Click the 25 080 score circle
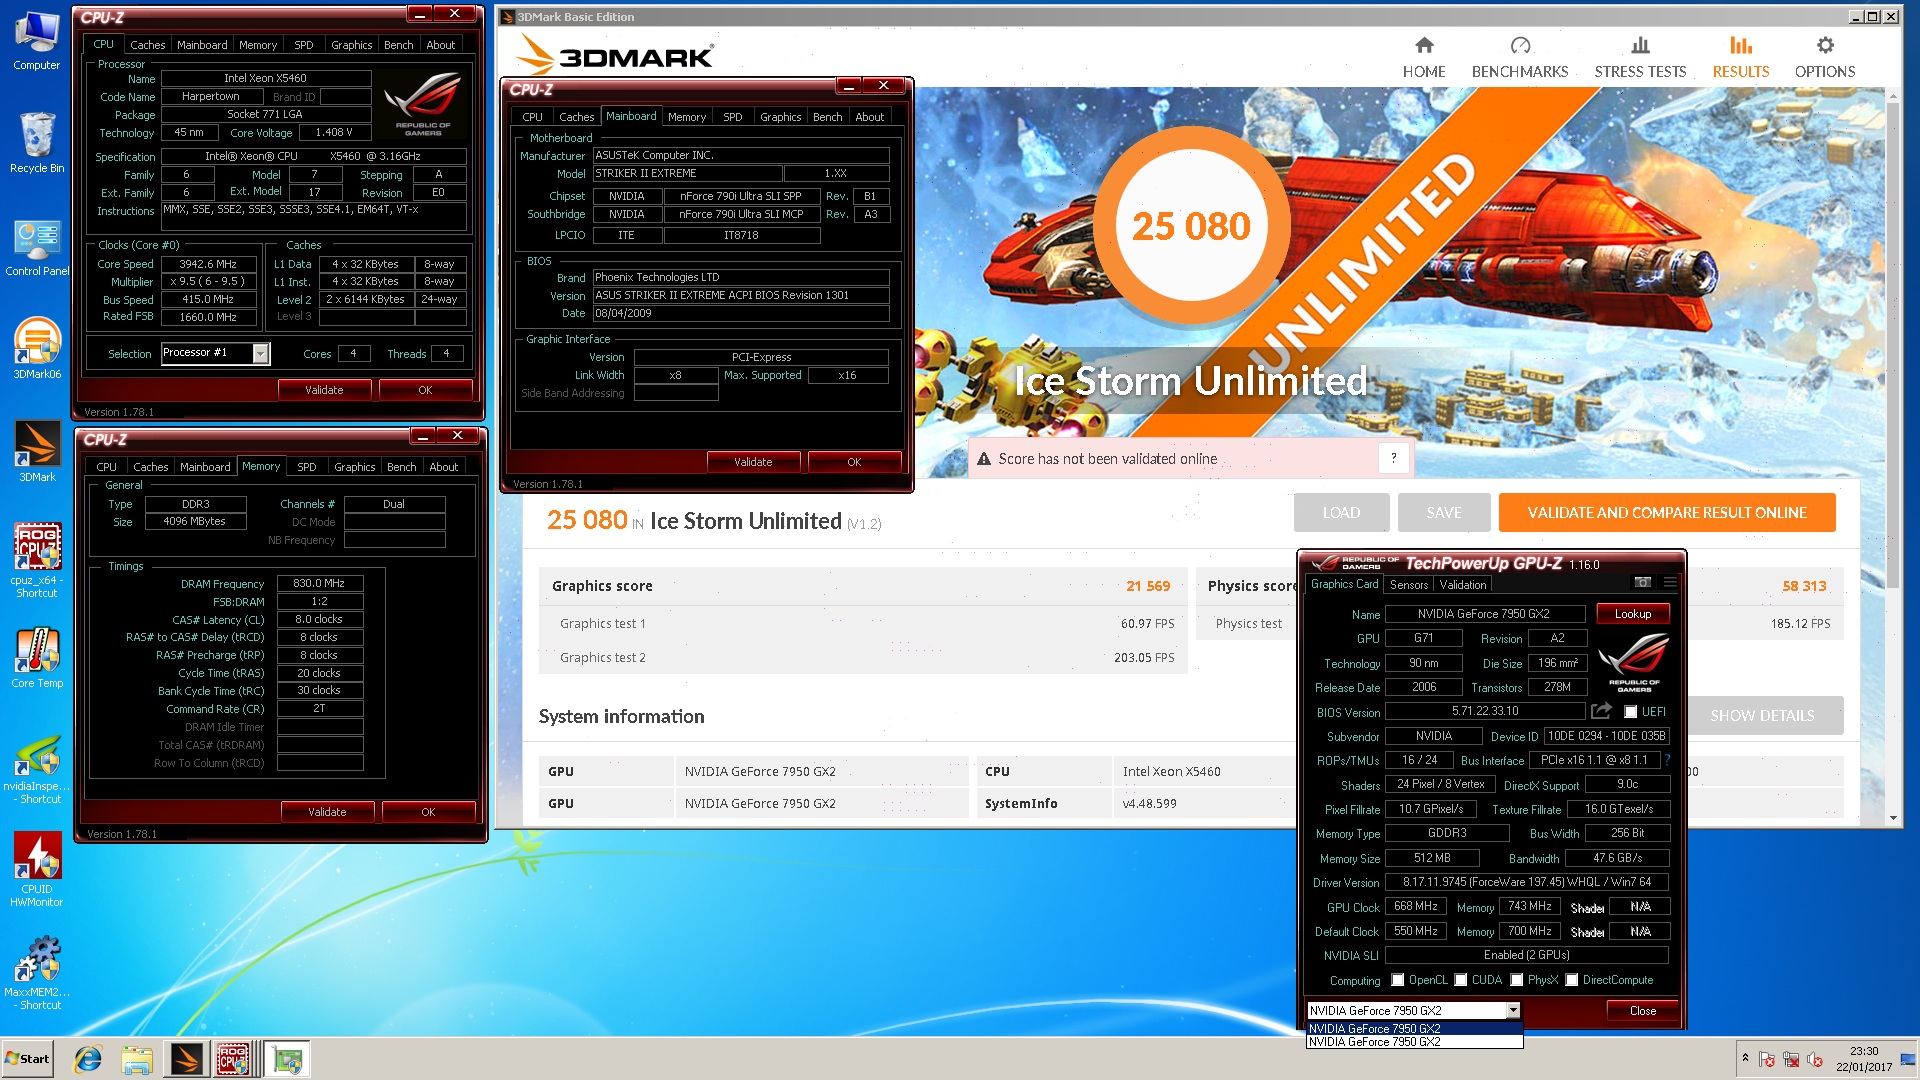 [x=1191, y=226]
